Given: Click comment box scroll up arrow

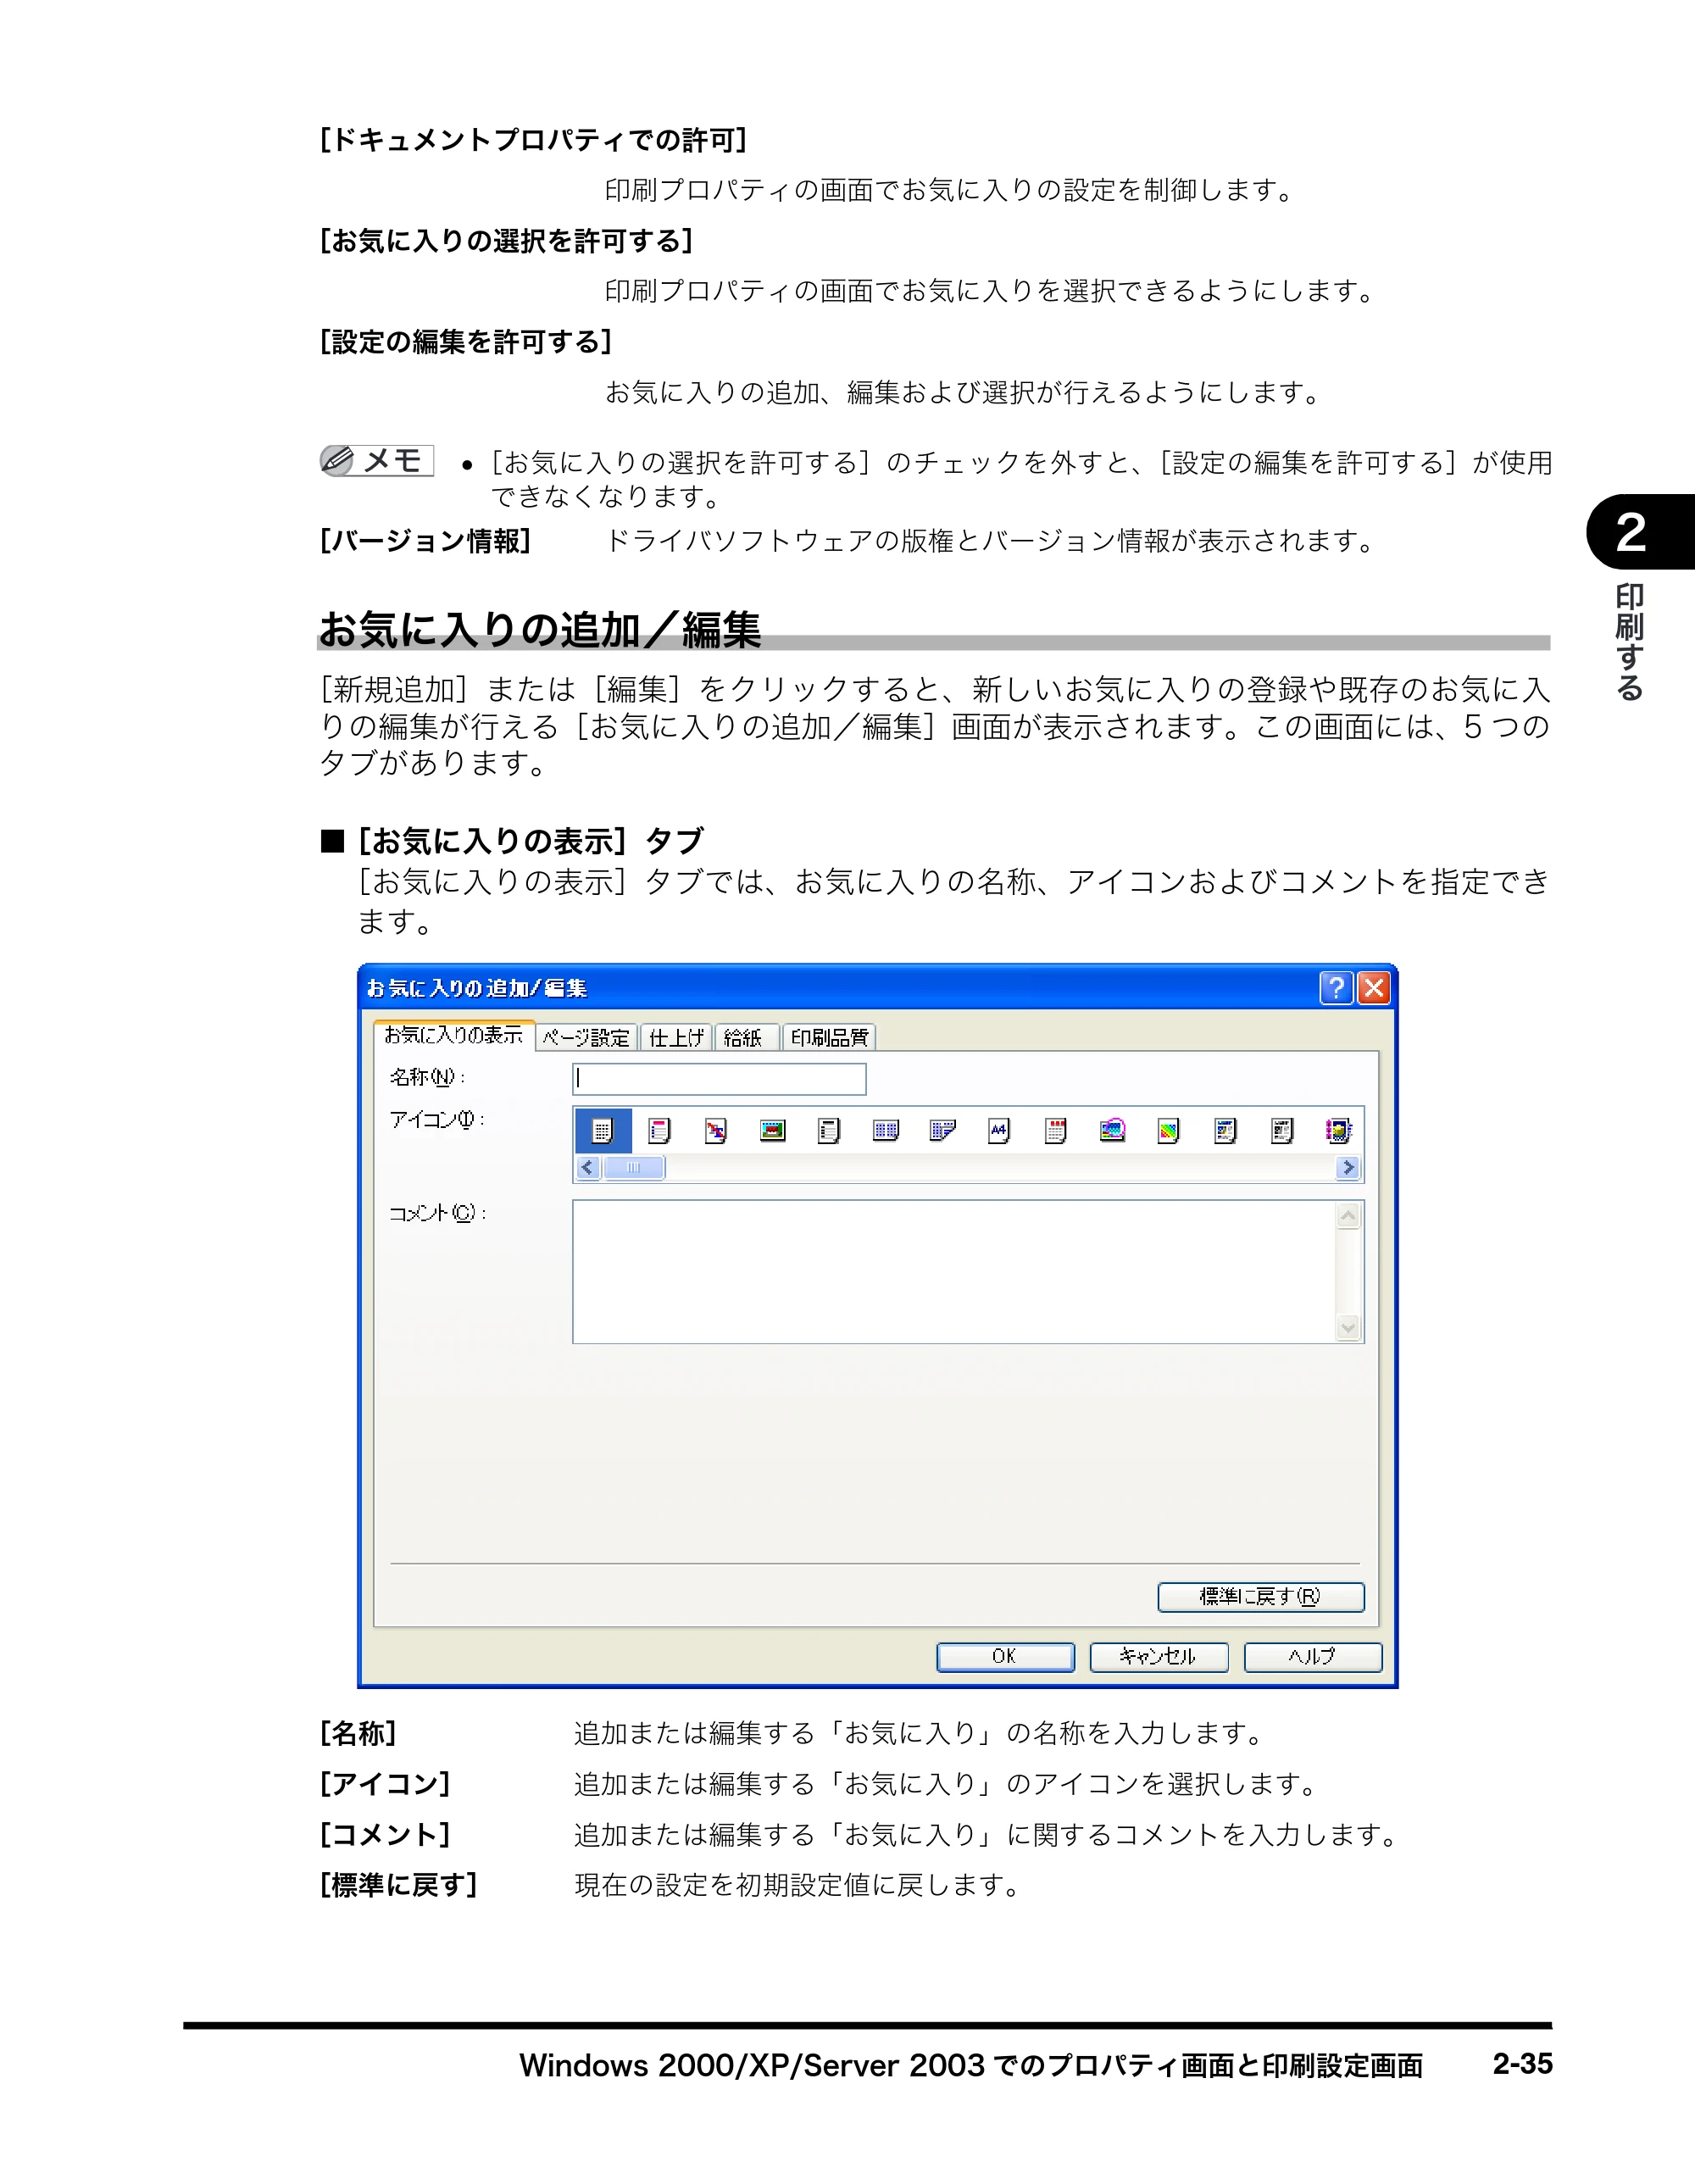Looking at the screenshot, I should (1349, 1216).
